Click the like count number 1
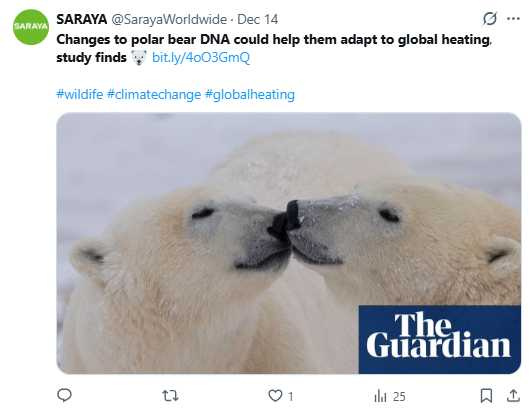The image size is (531, 414). point(291,396)
